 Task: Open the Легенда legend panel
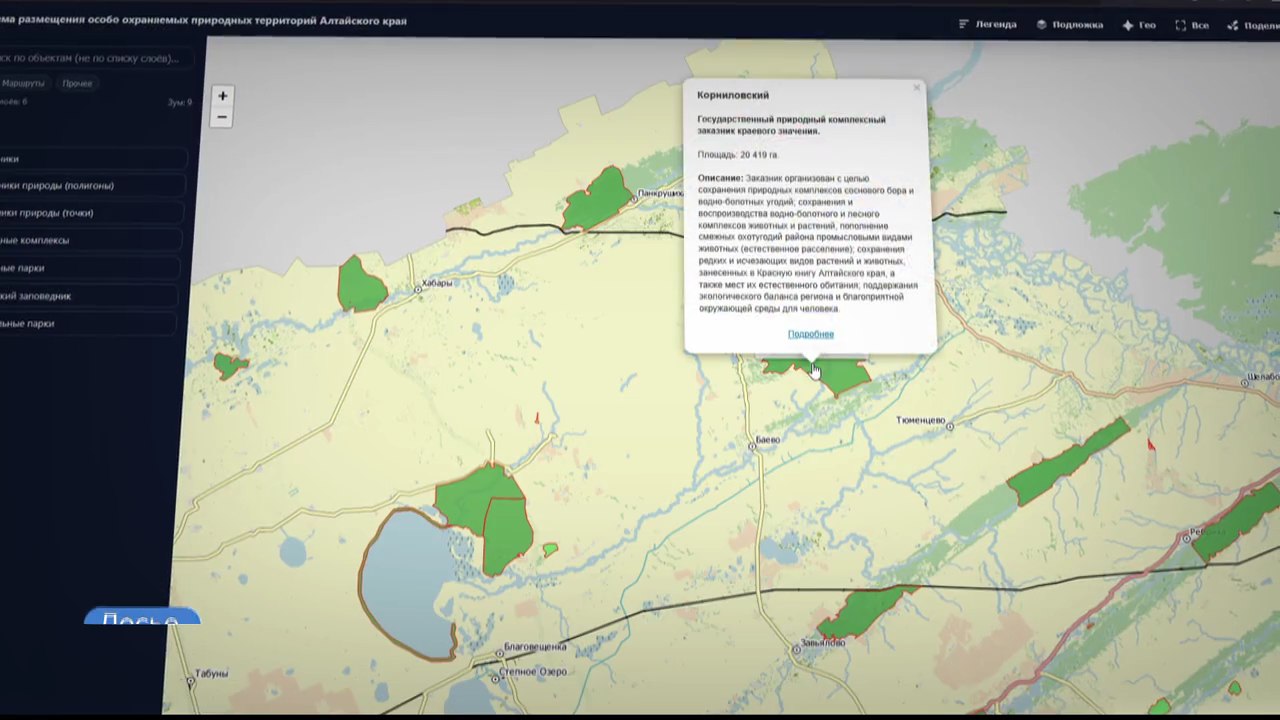(987, 25)
